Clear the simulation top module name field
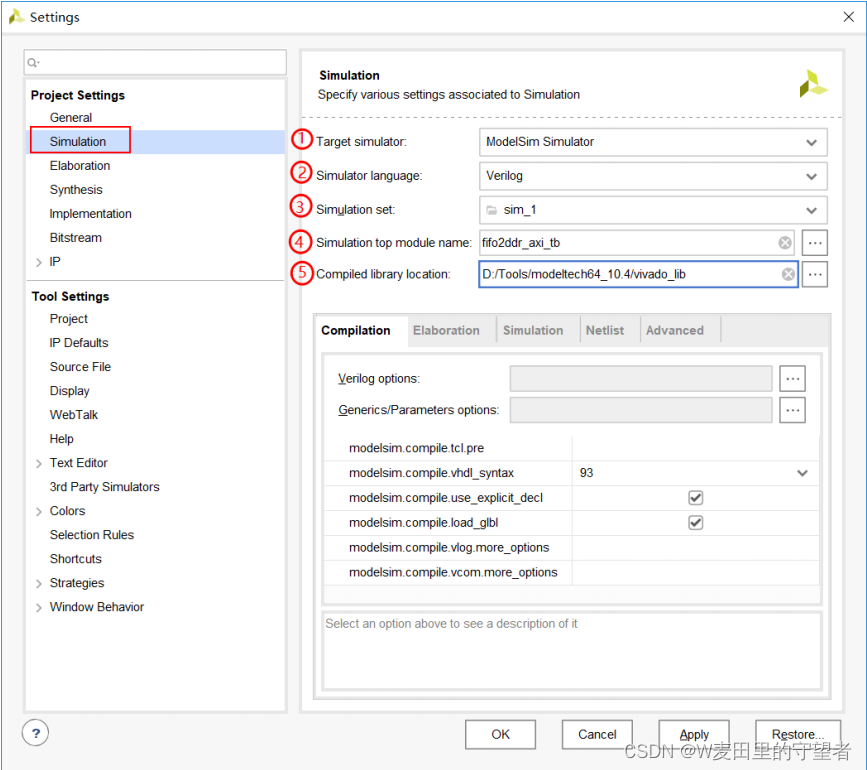 [x=785, y=243]
